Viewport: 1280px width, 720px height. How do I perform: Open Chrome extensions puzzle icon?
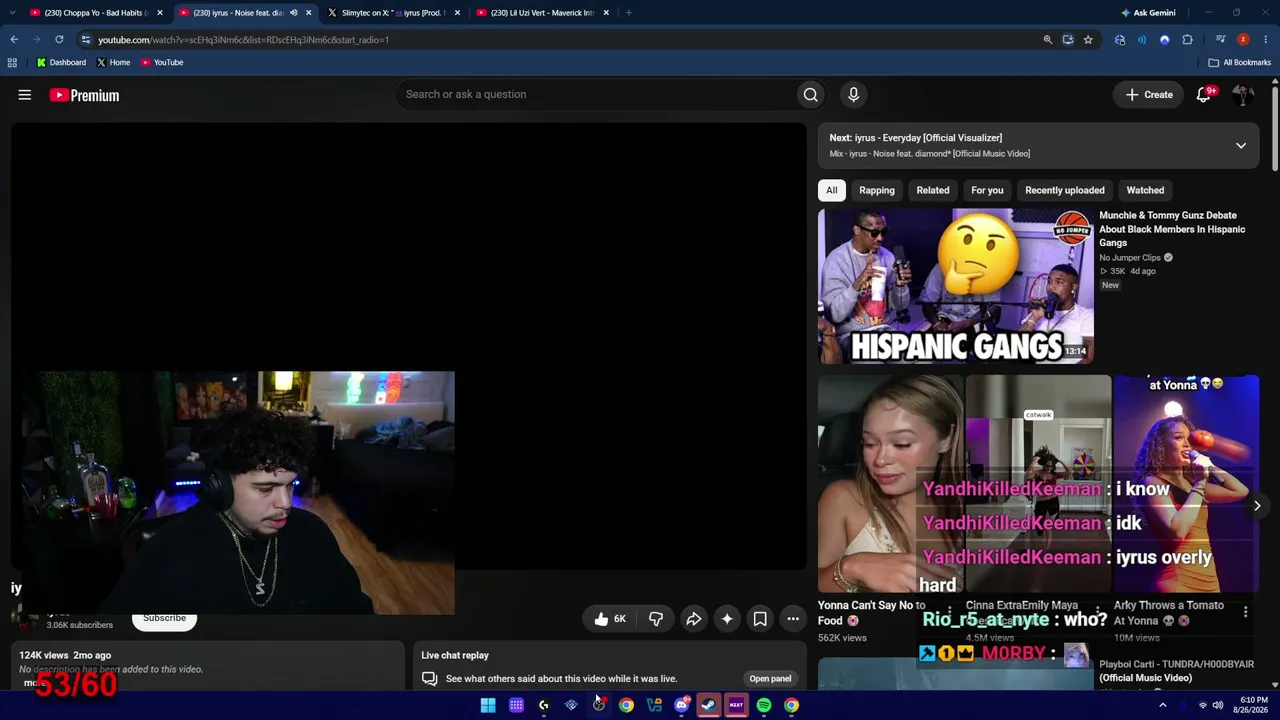point(1187,40)
